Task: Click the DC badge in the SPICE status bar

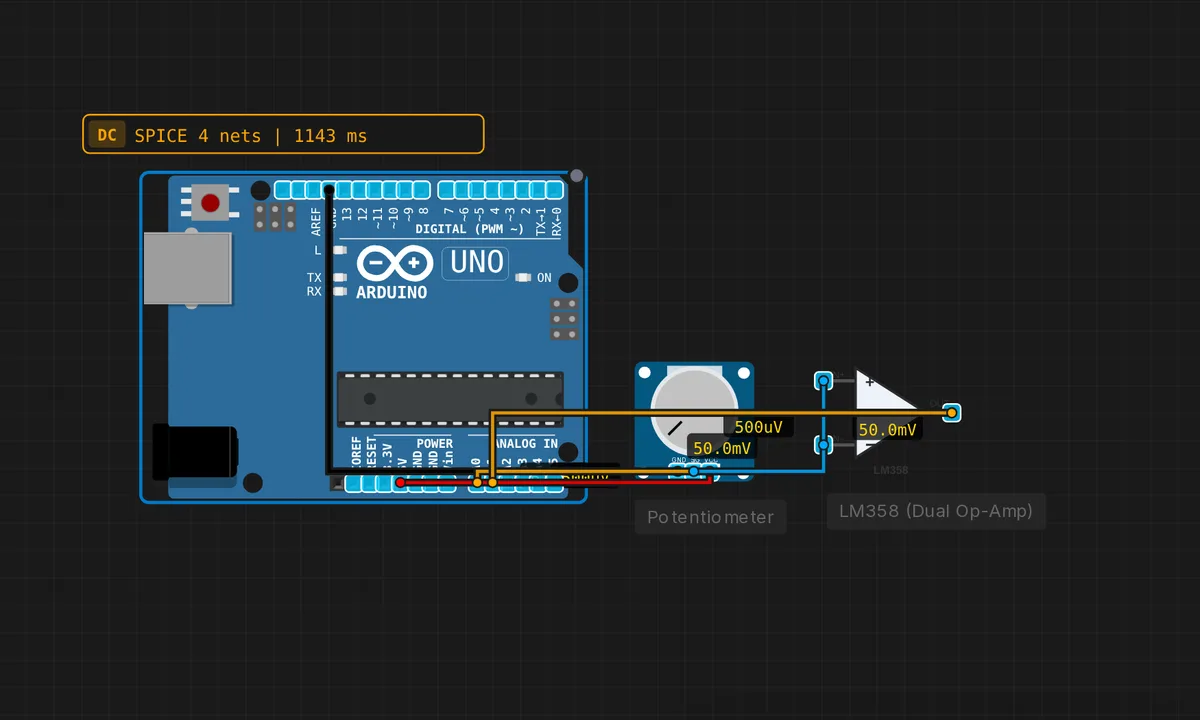Action: (107, 135)
